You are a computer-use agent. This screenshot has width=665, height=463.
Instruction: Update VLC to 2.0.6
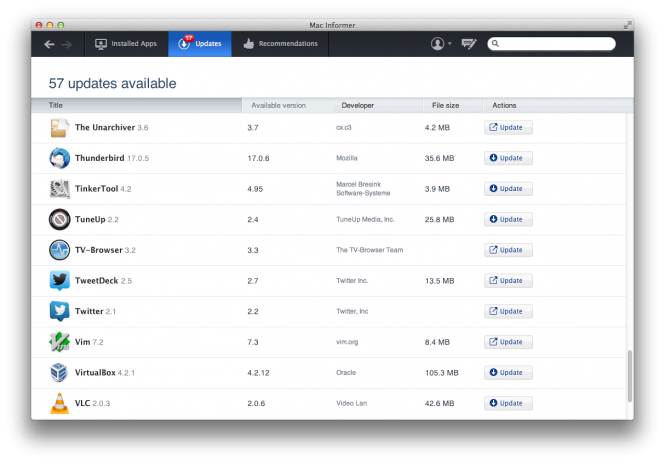pos(508,403)
